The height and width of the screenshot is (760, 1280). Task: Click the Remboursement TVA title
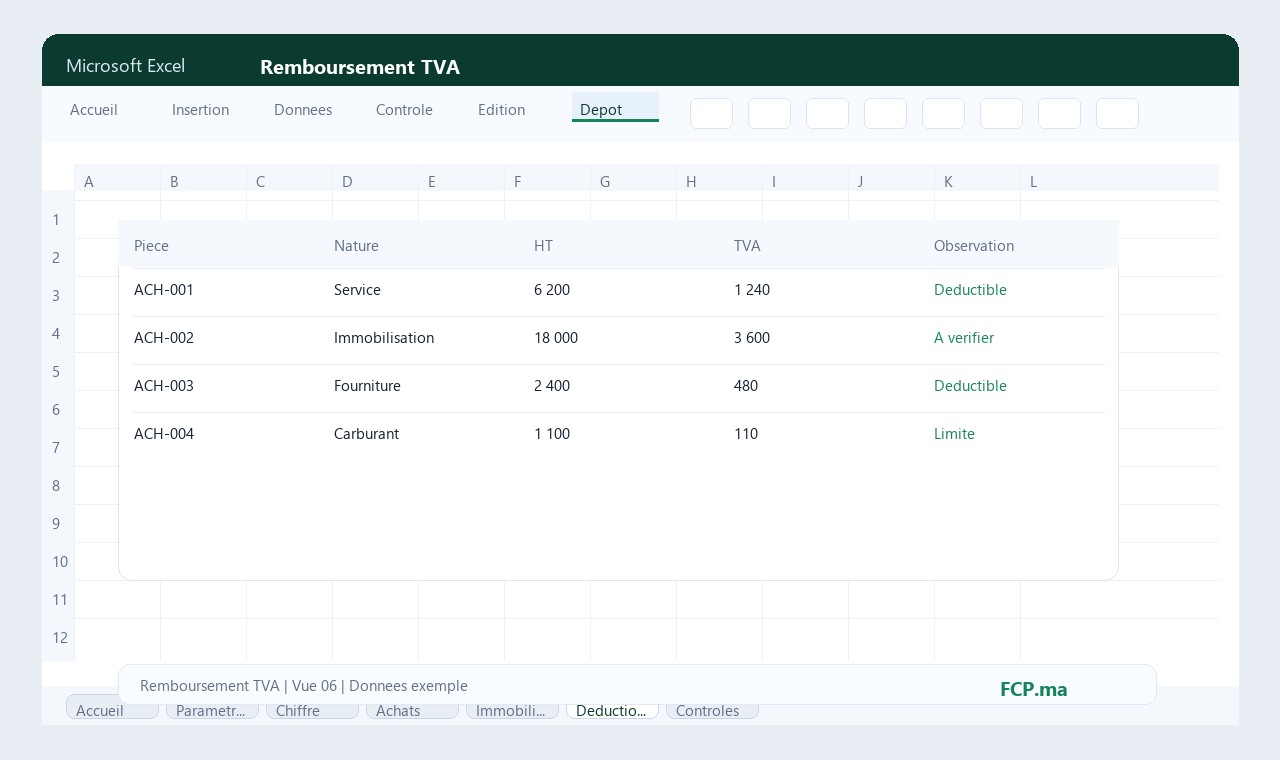point(360,67)
